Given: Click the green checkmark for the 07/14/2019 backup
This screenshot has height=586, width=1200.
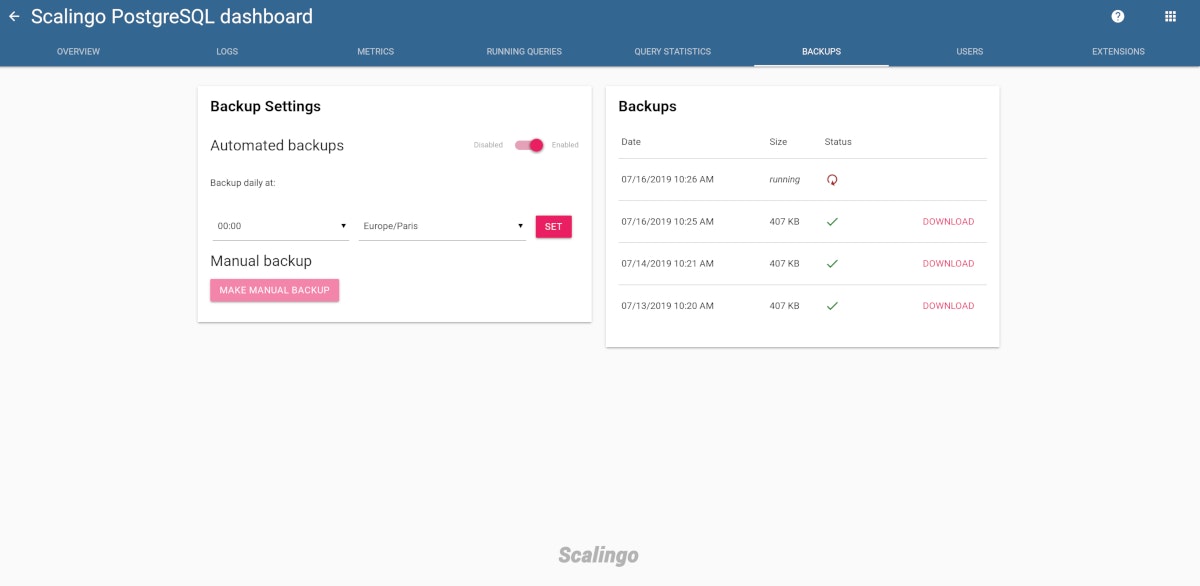Looking at the screenshot, I should click(832, 263).
